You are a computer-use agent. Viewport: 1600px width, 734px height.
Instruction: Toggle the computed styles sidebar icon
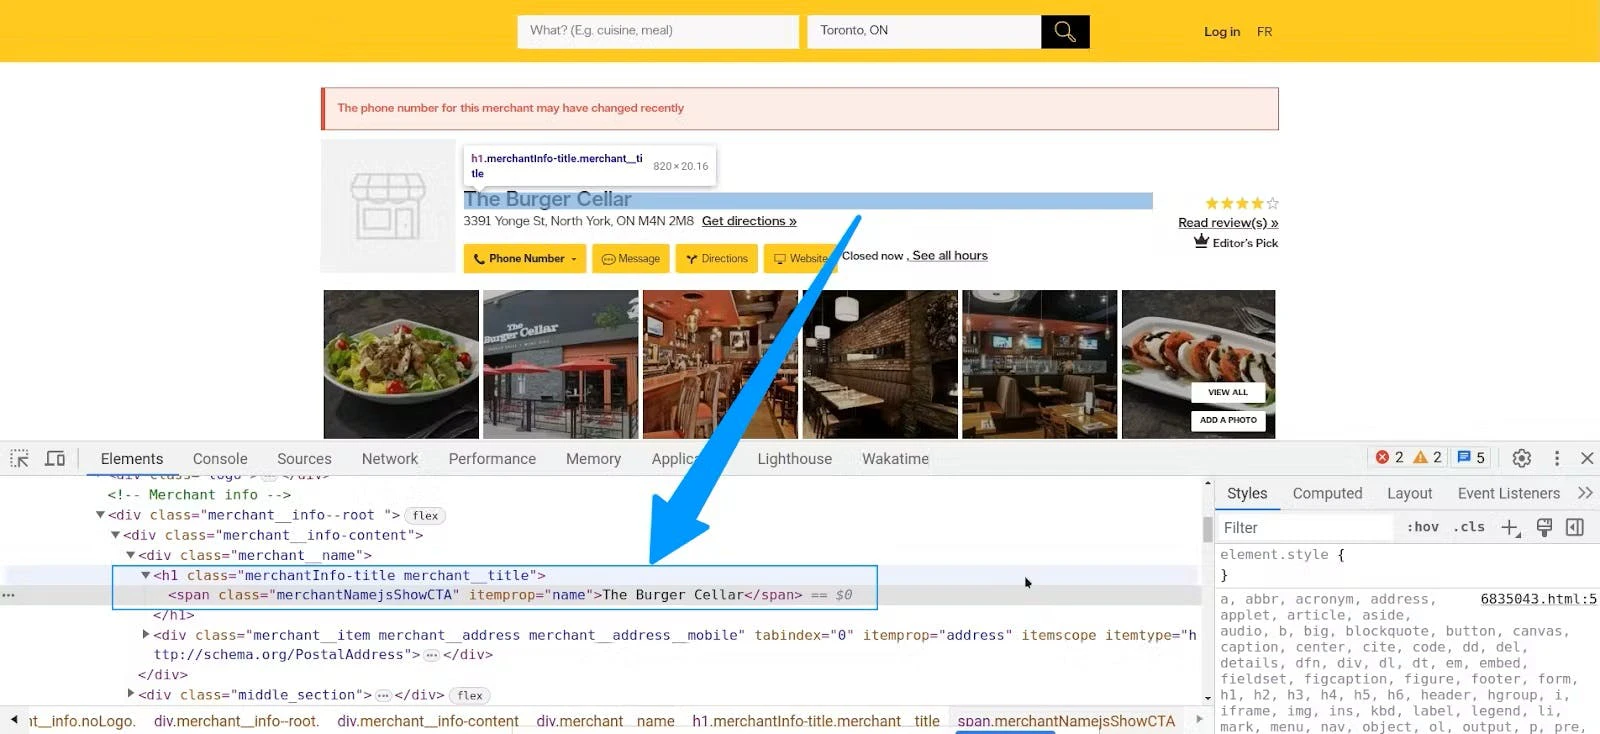(x=1575, y=527)
